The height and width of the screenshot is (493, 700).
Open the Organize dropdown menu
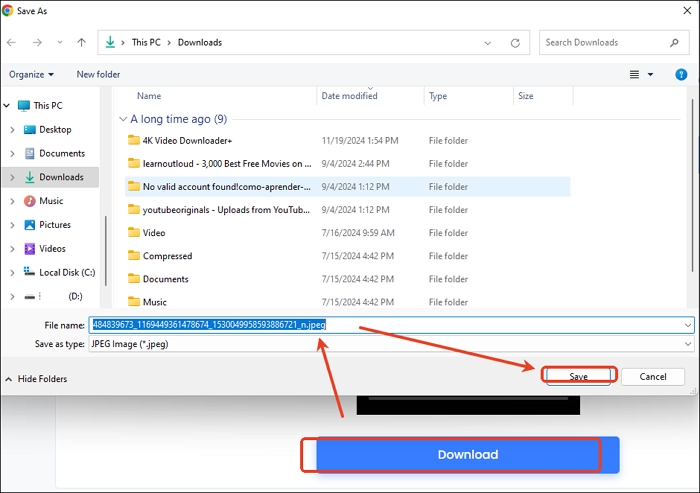(x=32, y=74)
